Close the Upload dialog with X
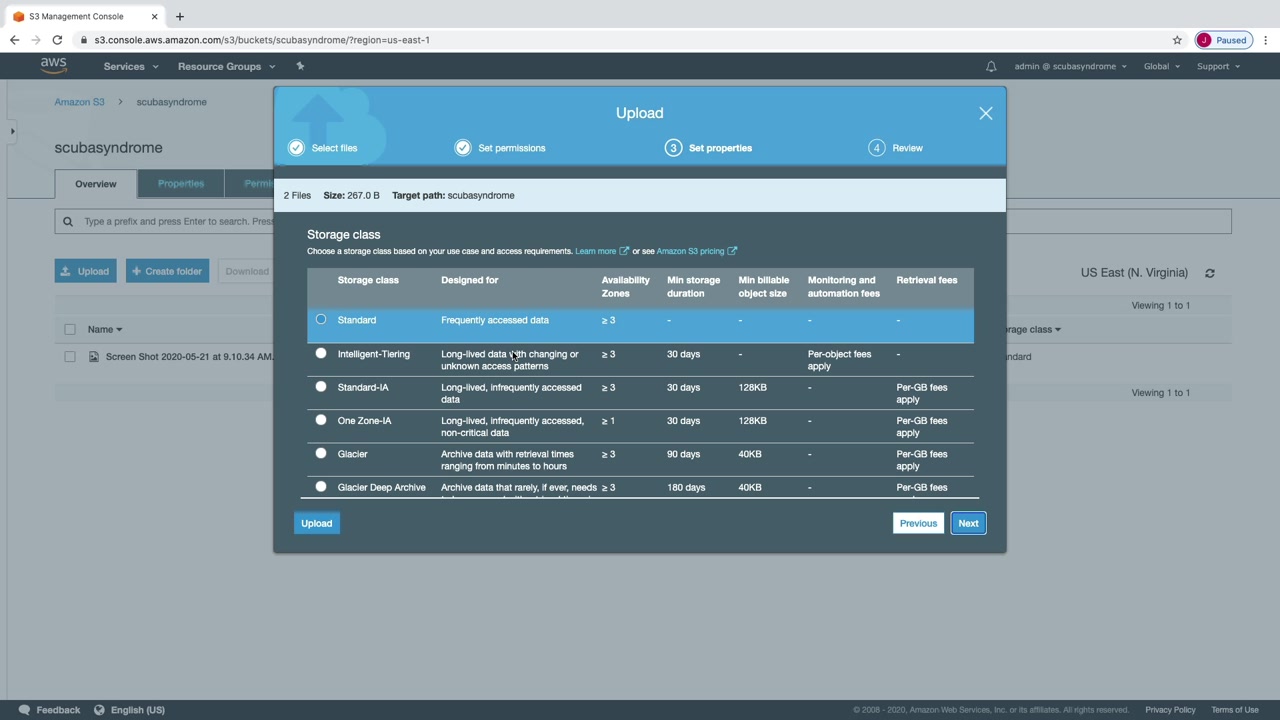Screen dimensions: 1280x720 [985, 113]
